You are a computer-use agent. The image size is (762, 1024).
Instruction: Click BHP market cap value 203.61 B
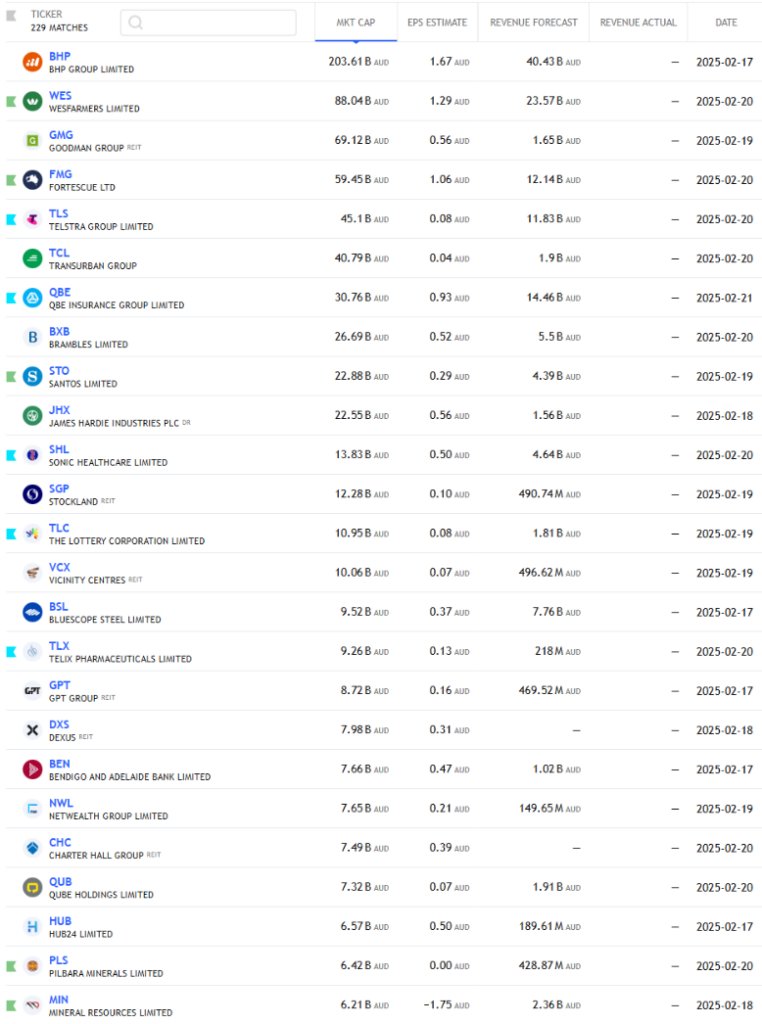[x=358, y=61]
